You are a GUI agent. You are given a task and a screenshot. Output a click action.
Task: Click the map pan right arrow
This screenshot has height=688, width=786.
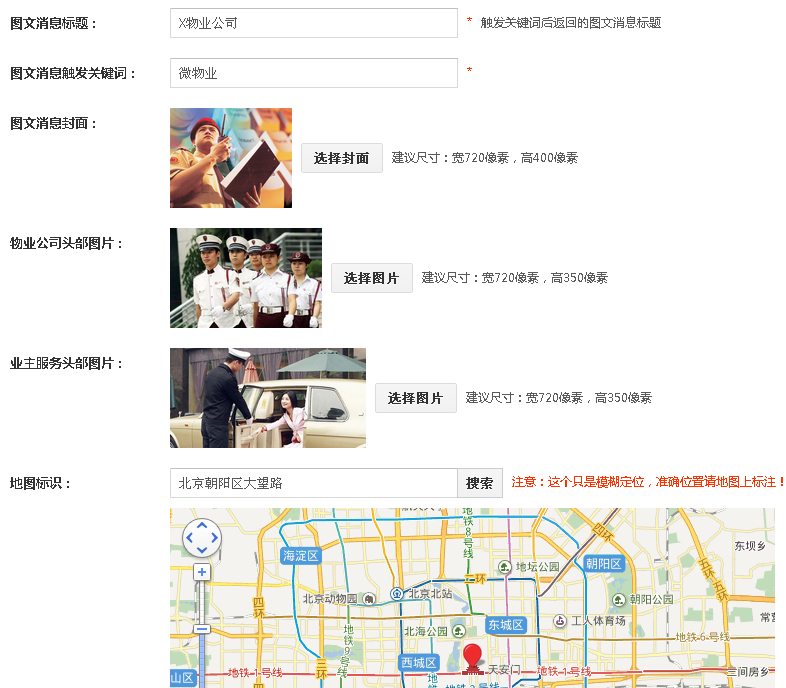(214, 538)
